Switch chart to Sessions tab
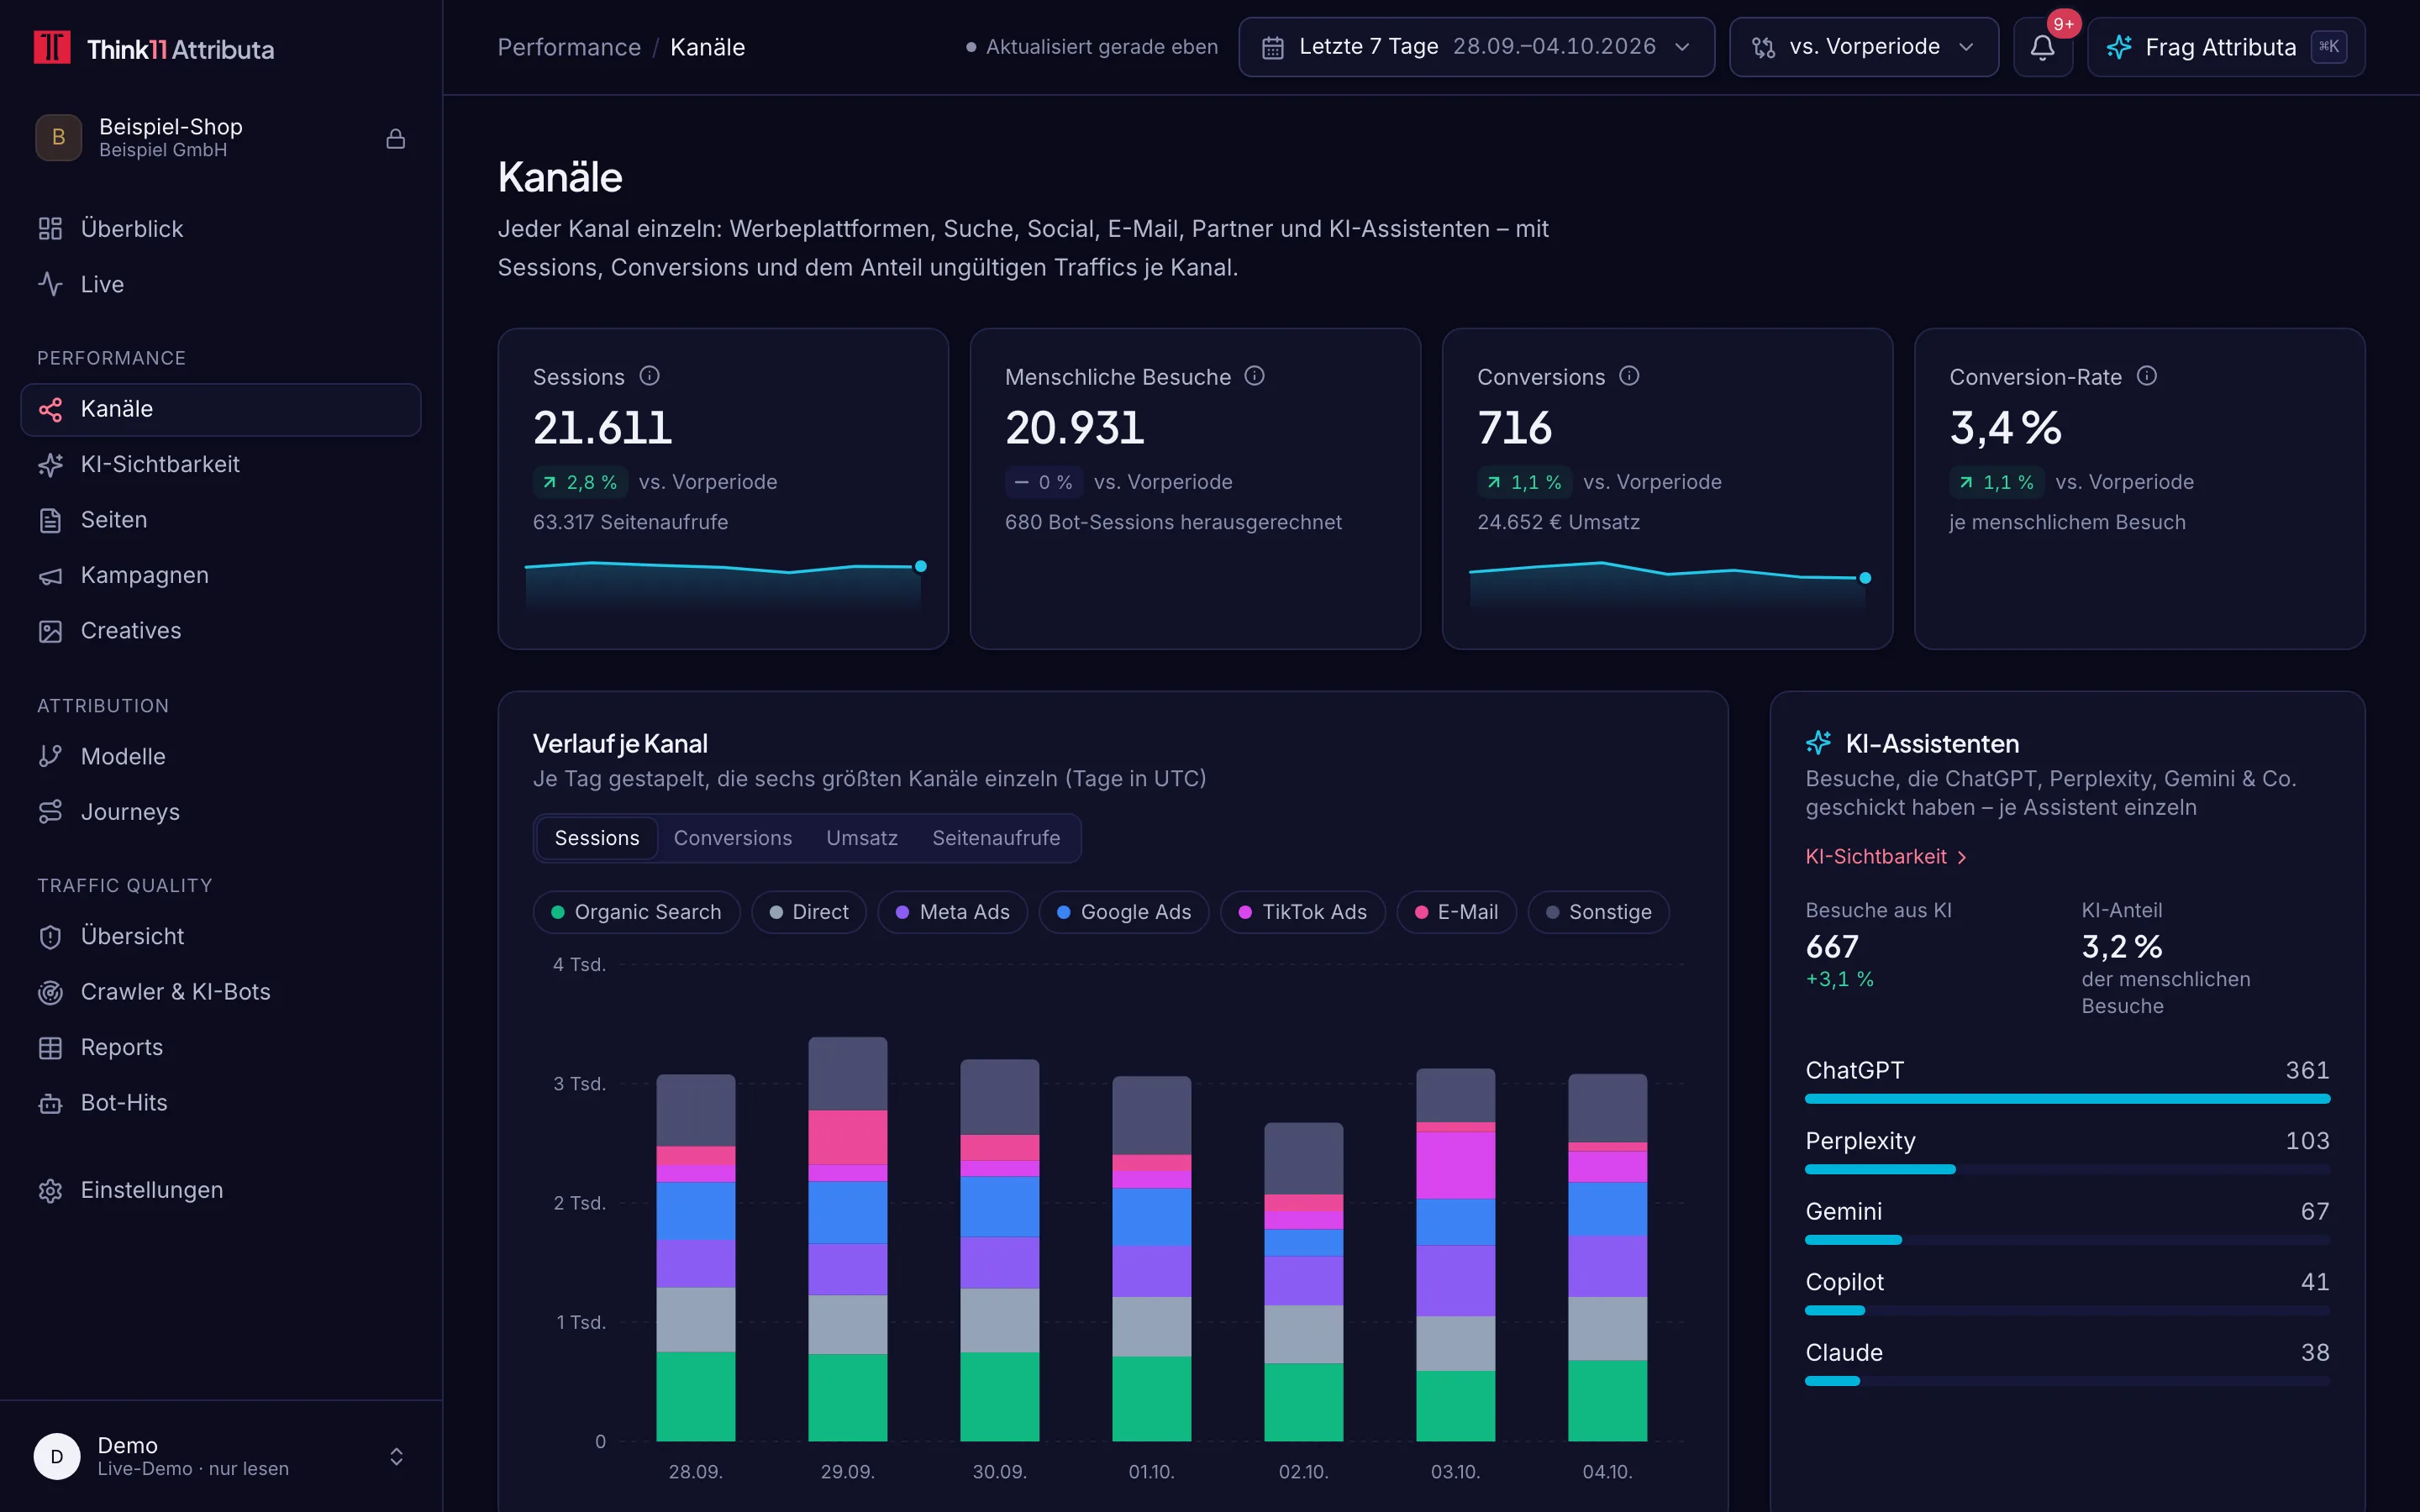 (597, 838)
